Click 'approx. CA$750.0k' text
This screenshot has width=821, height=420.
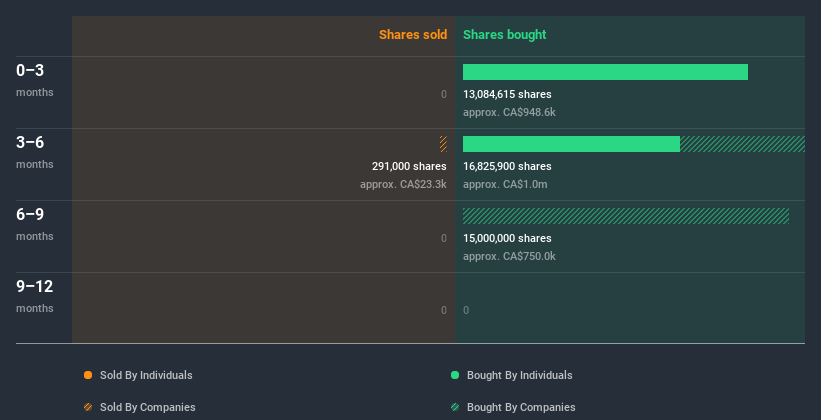tap(509, 257)
